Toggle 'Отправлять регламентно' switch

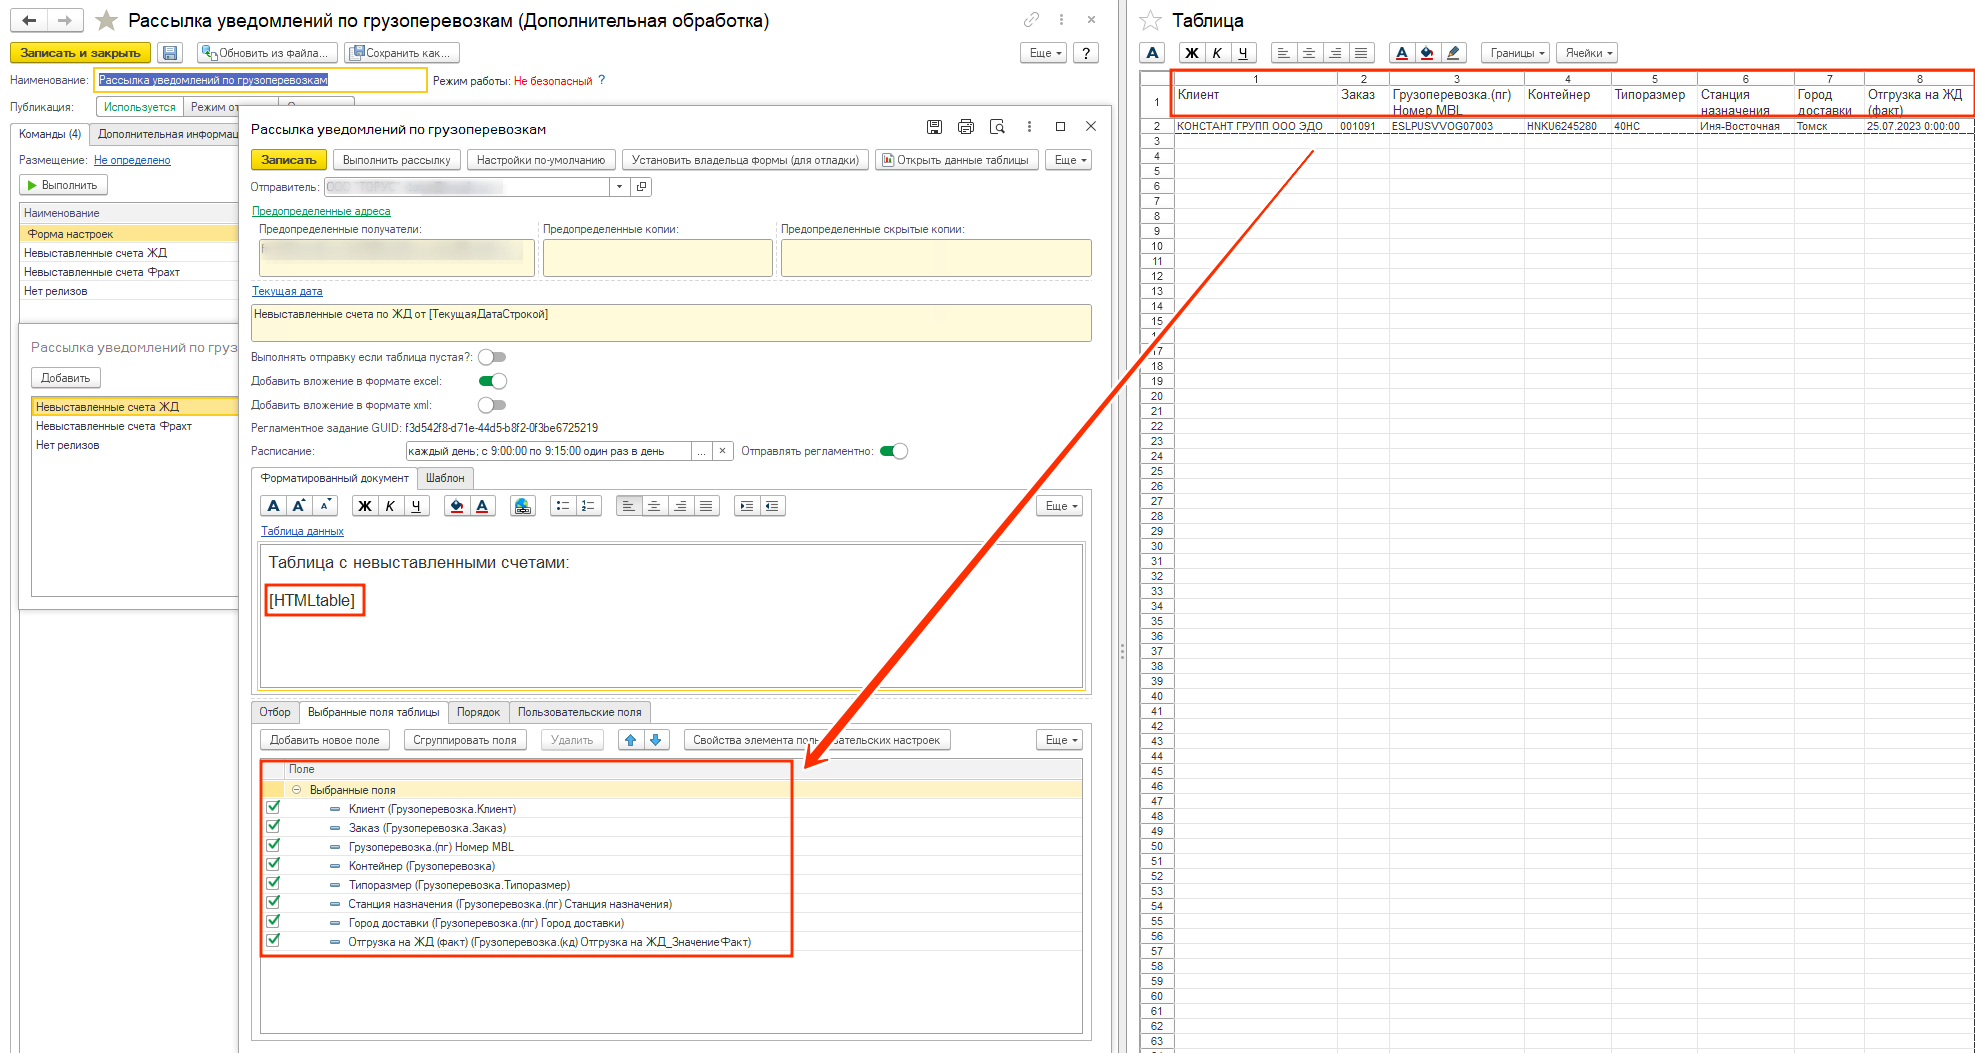tap(894, 451)
